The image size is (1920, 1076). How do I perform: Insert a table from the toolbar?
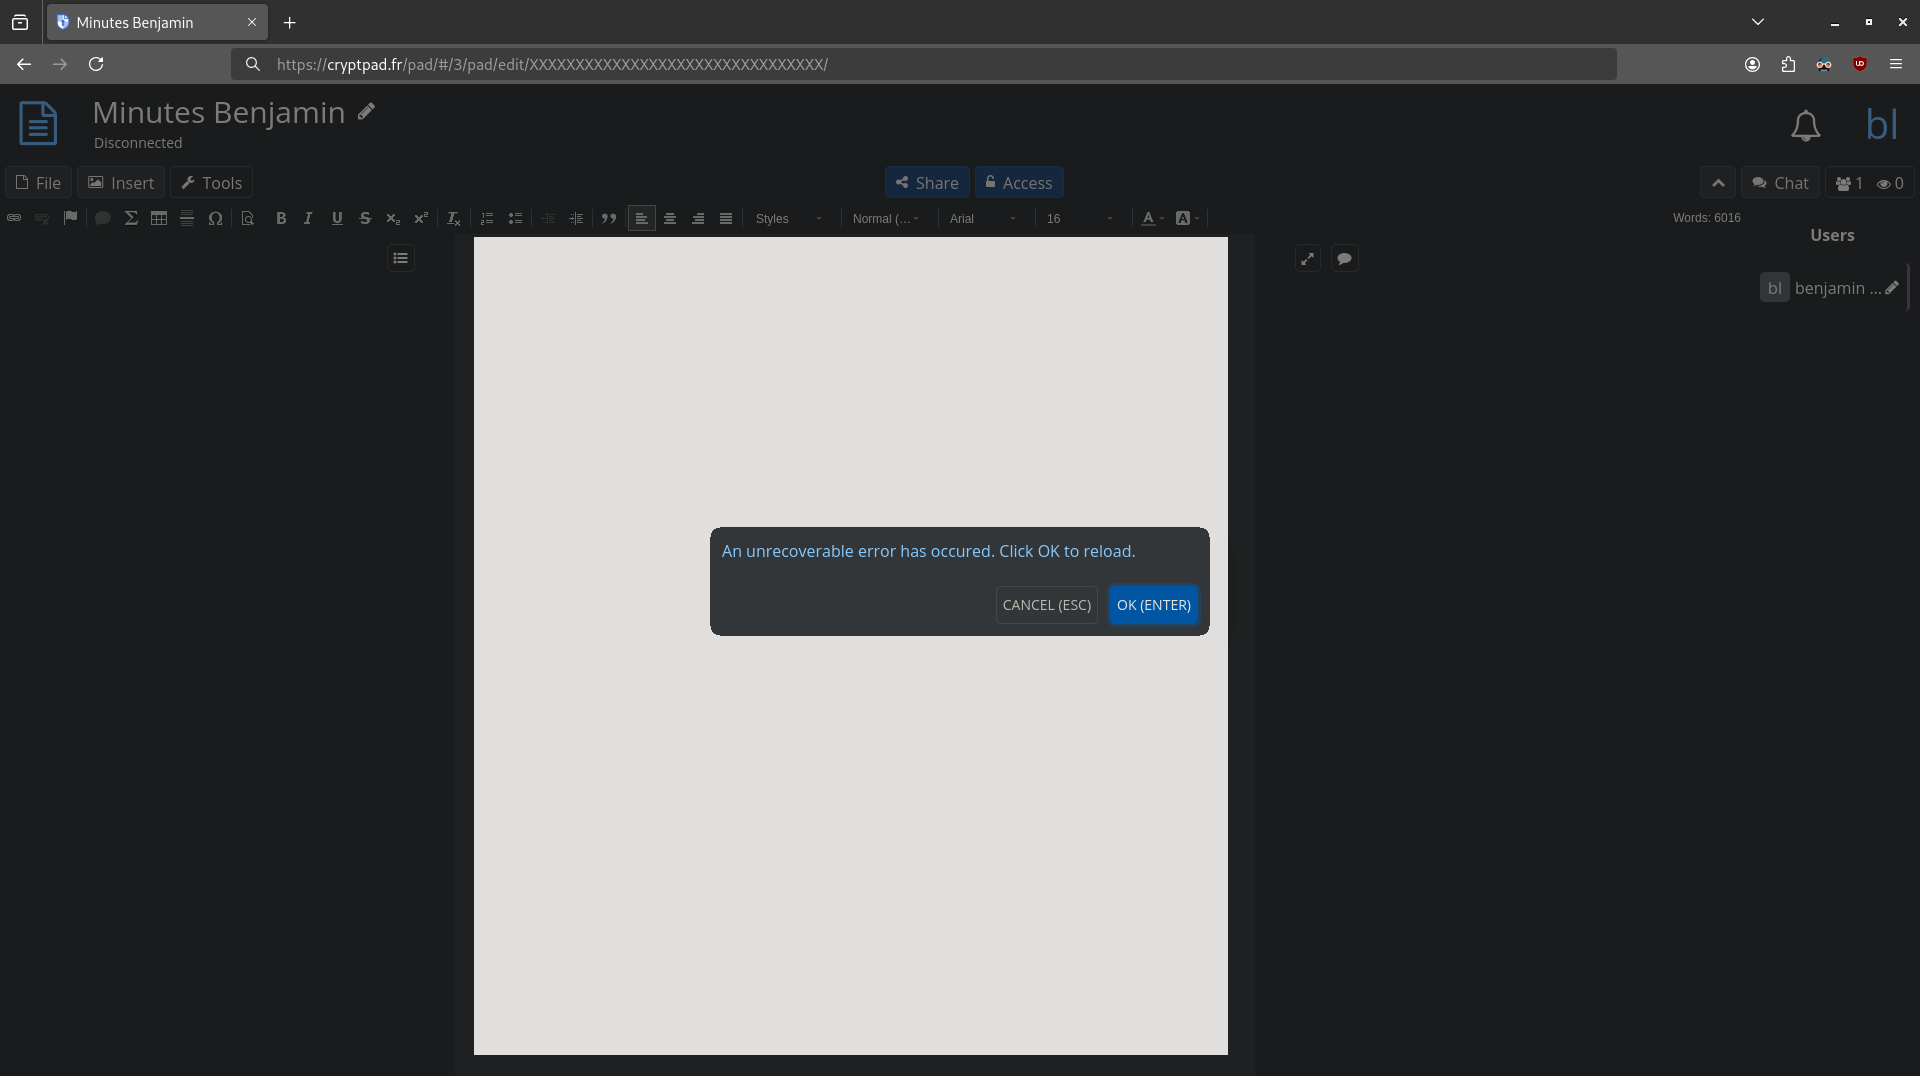point(159,218)
